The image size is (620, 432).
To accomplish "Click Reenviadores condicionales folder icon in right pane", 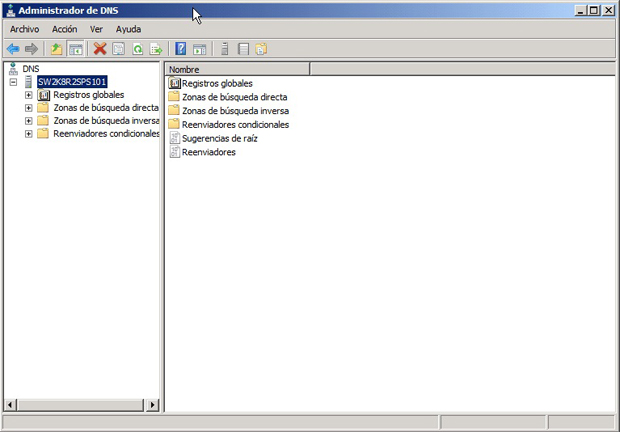I will click(174, 124).
